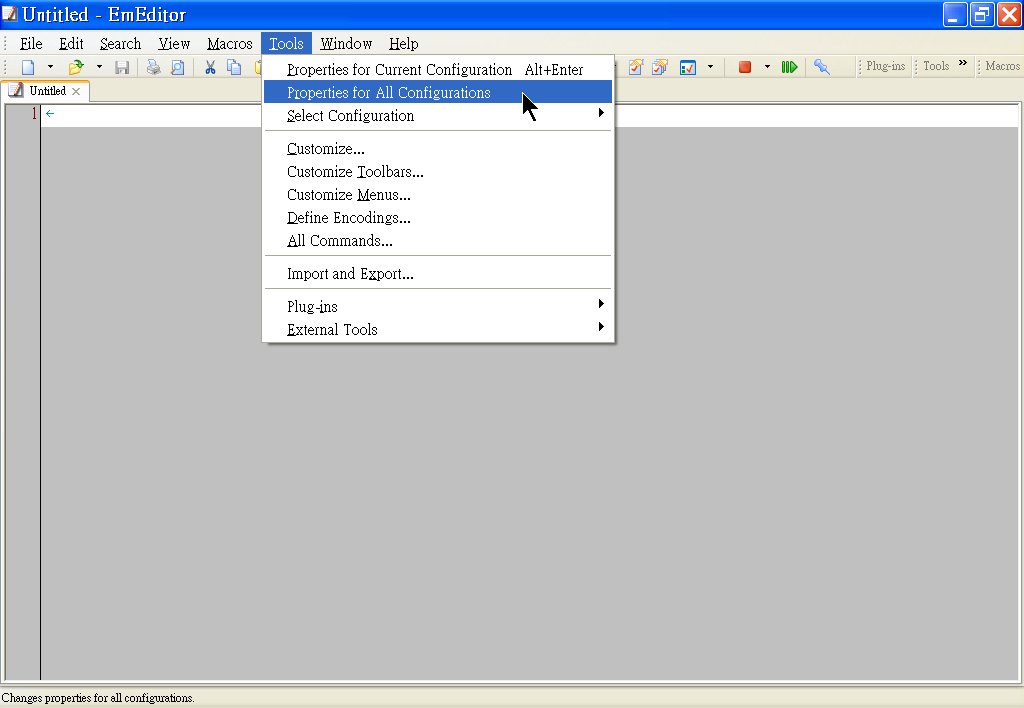Open the Help menu

(x=404, y=44)
